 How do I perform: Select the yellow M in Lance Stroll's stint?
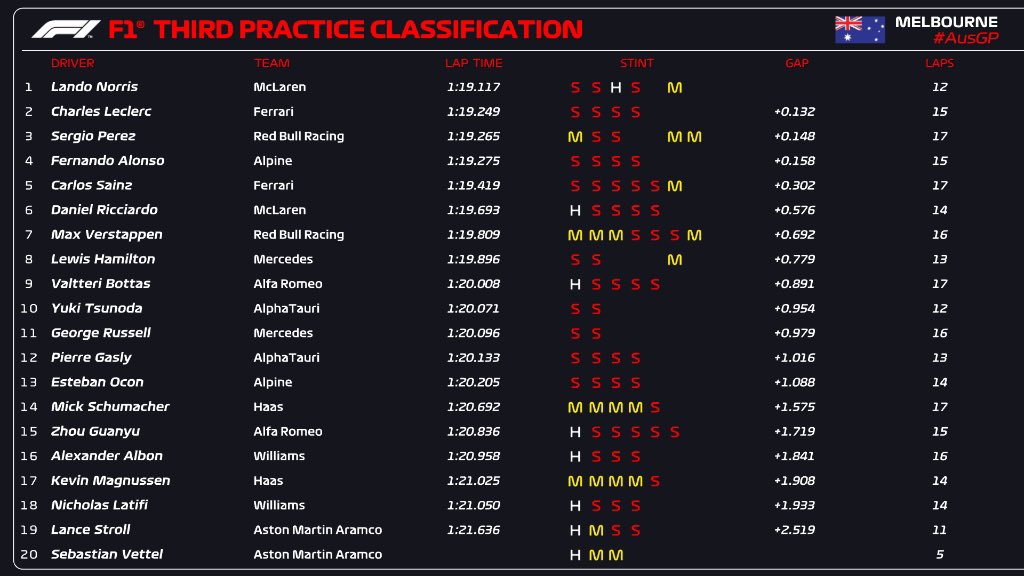[595, 530]
